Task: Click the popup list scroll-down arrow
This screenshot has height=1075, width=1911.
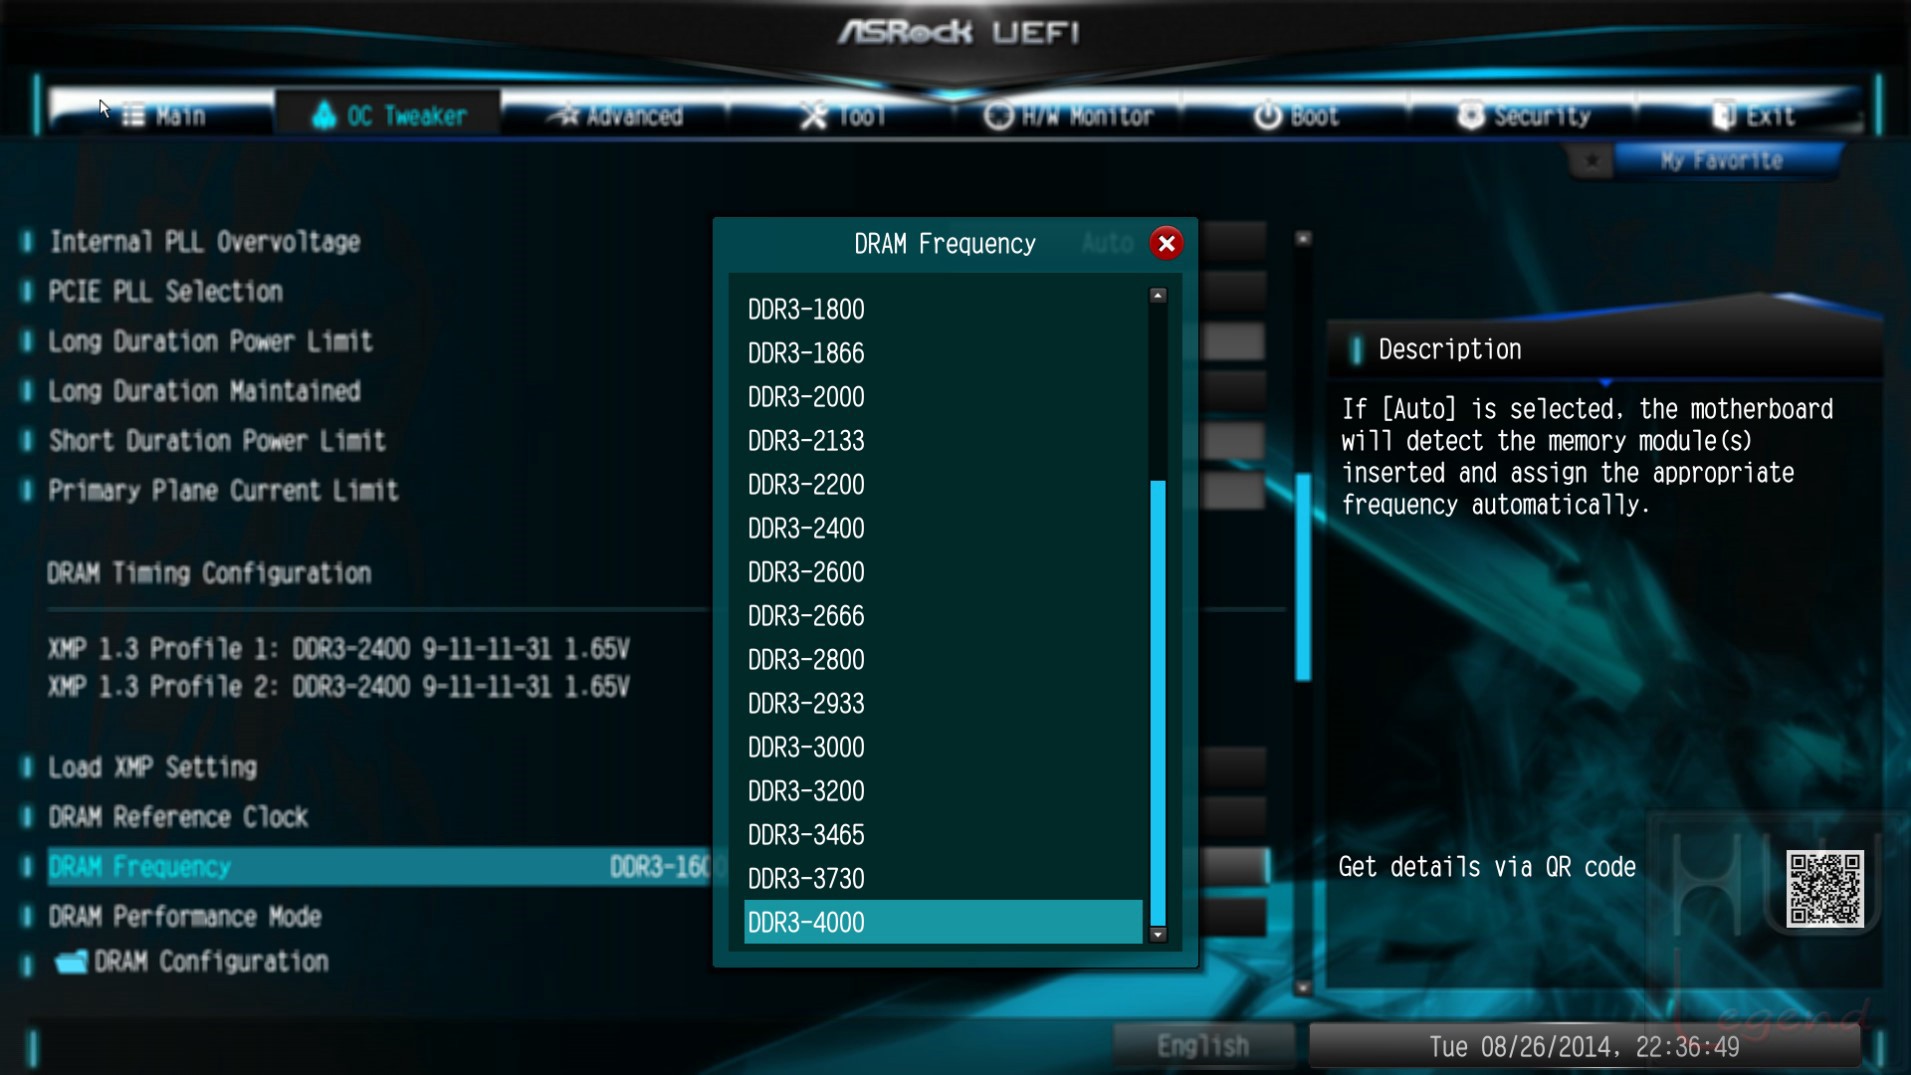Action: click(1158, 935)
